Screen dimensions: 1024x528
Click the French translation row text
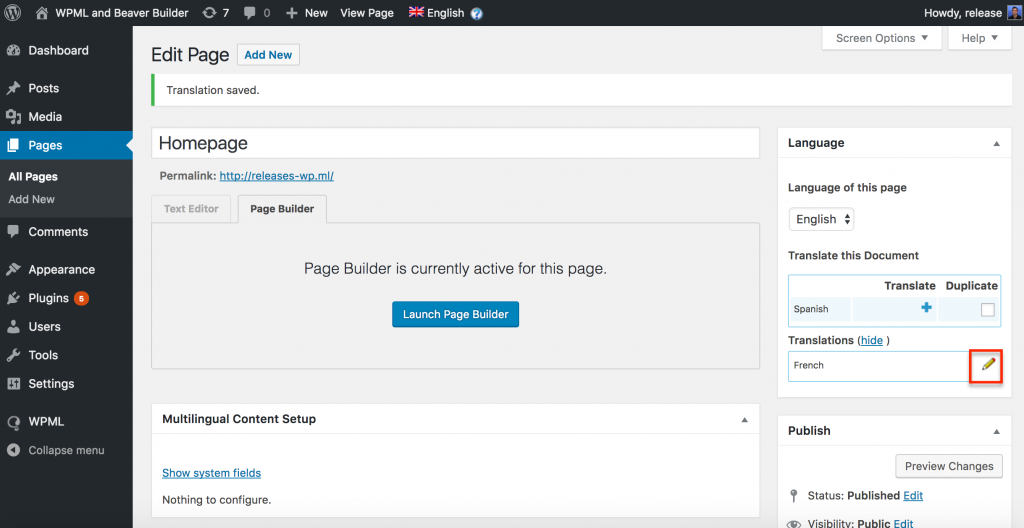(x=808, y=365)
